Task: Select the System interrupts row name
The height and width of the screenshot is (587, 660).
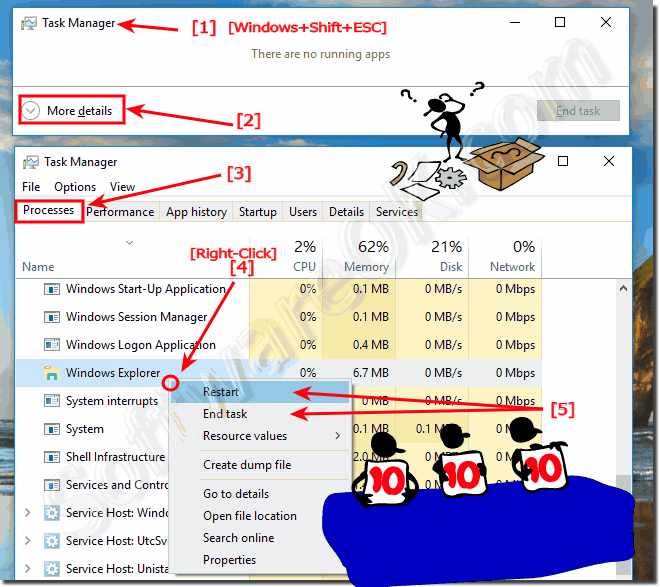Action: 112,401
